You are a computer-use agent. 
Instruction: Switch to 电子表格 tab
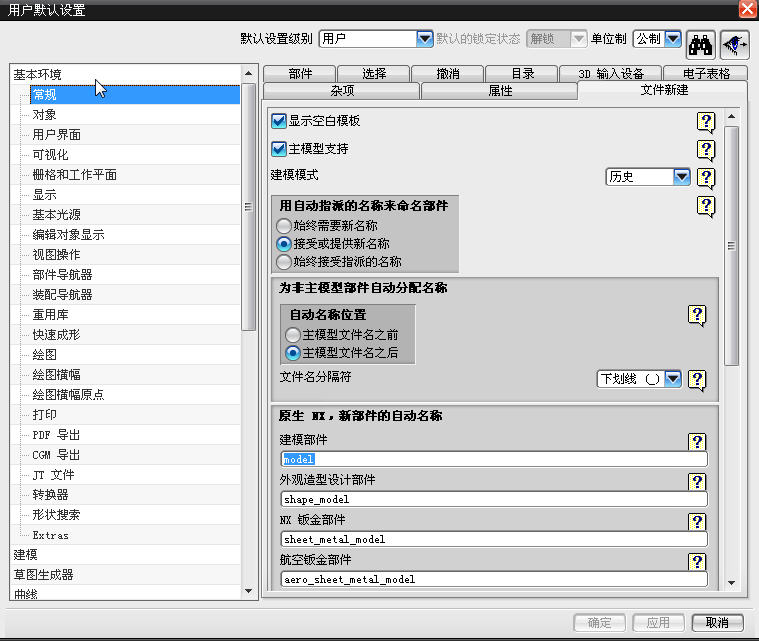(x=706, y=74)
